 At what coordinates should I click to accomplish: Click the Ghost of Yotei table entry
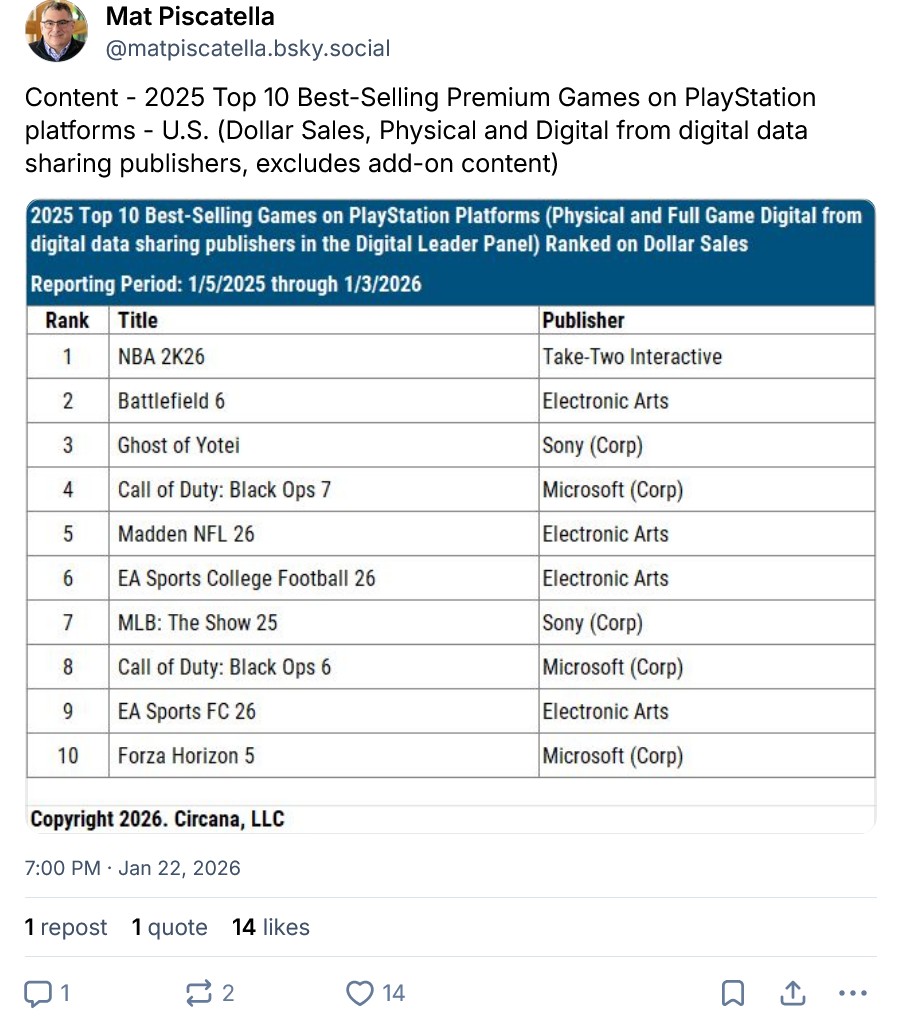pos(178,445)
